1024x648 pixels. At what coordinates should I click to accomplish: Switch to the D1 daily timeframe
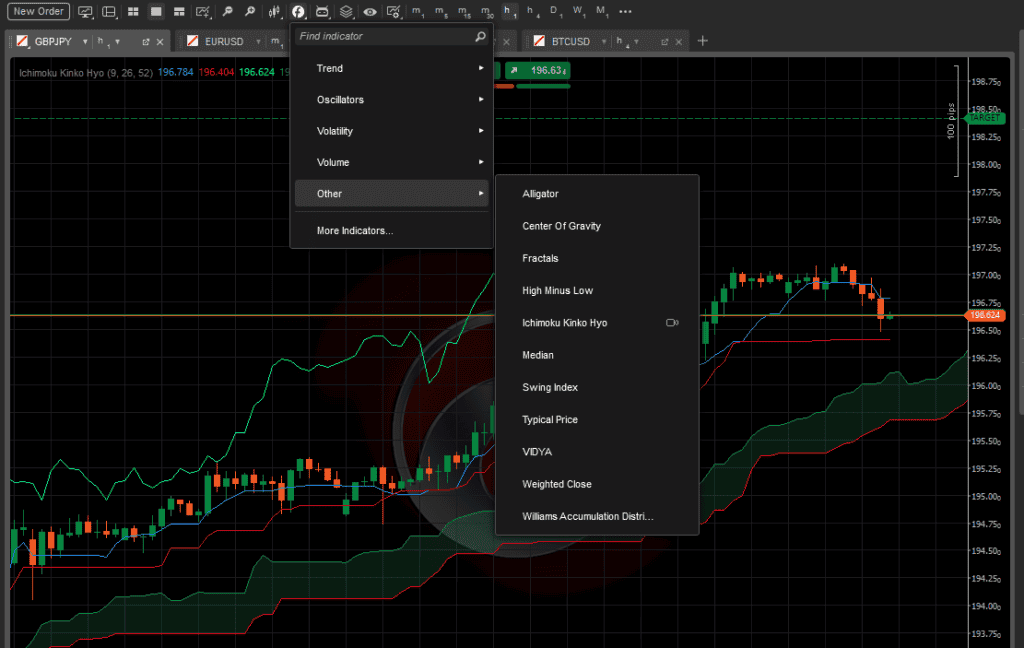tap(554, 11)
